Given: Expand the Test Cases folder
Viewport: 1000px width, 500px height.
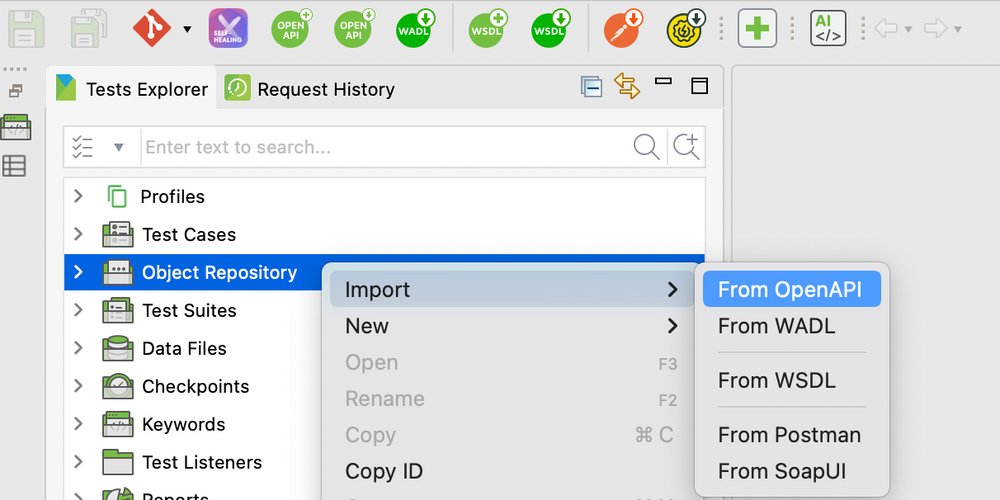Looking at the screenshot, I should [x=78, y=234].
